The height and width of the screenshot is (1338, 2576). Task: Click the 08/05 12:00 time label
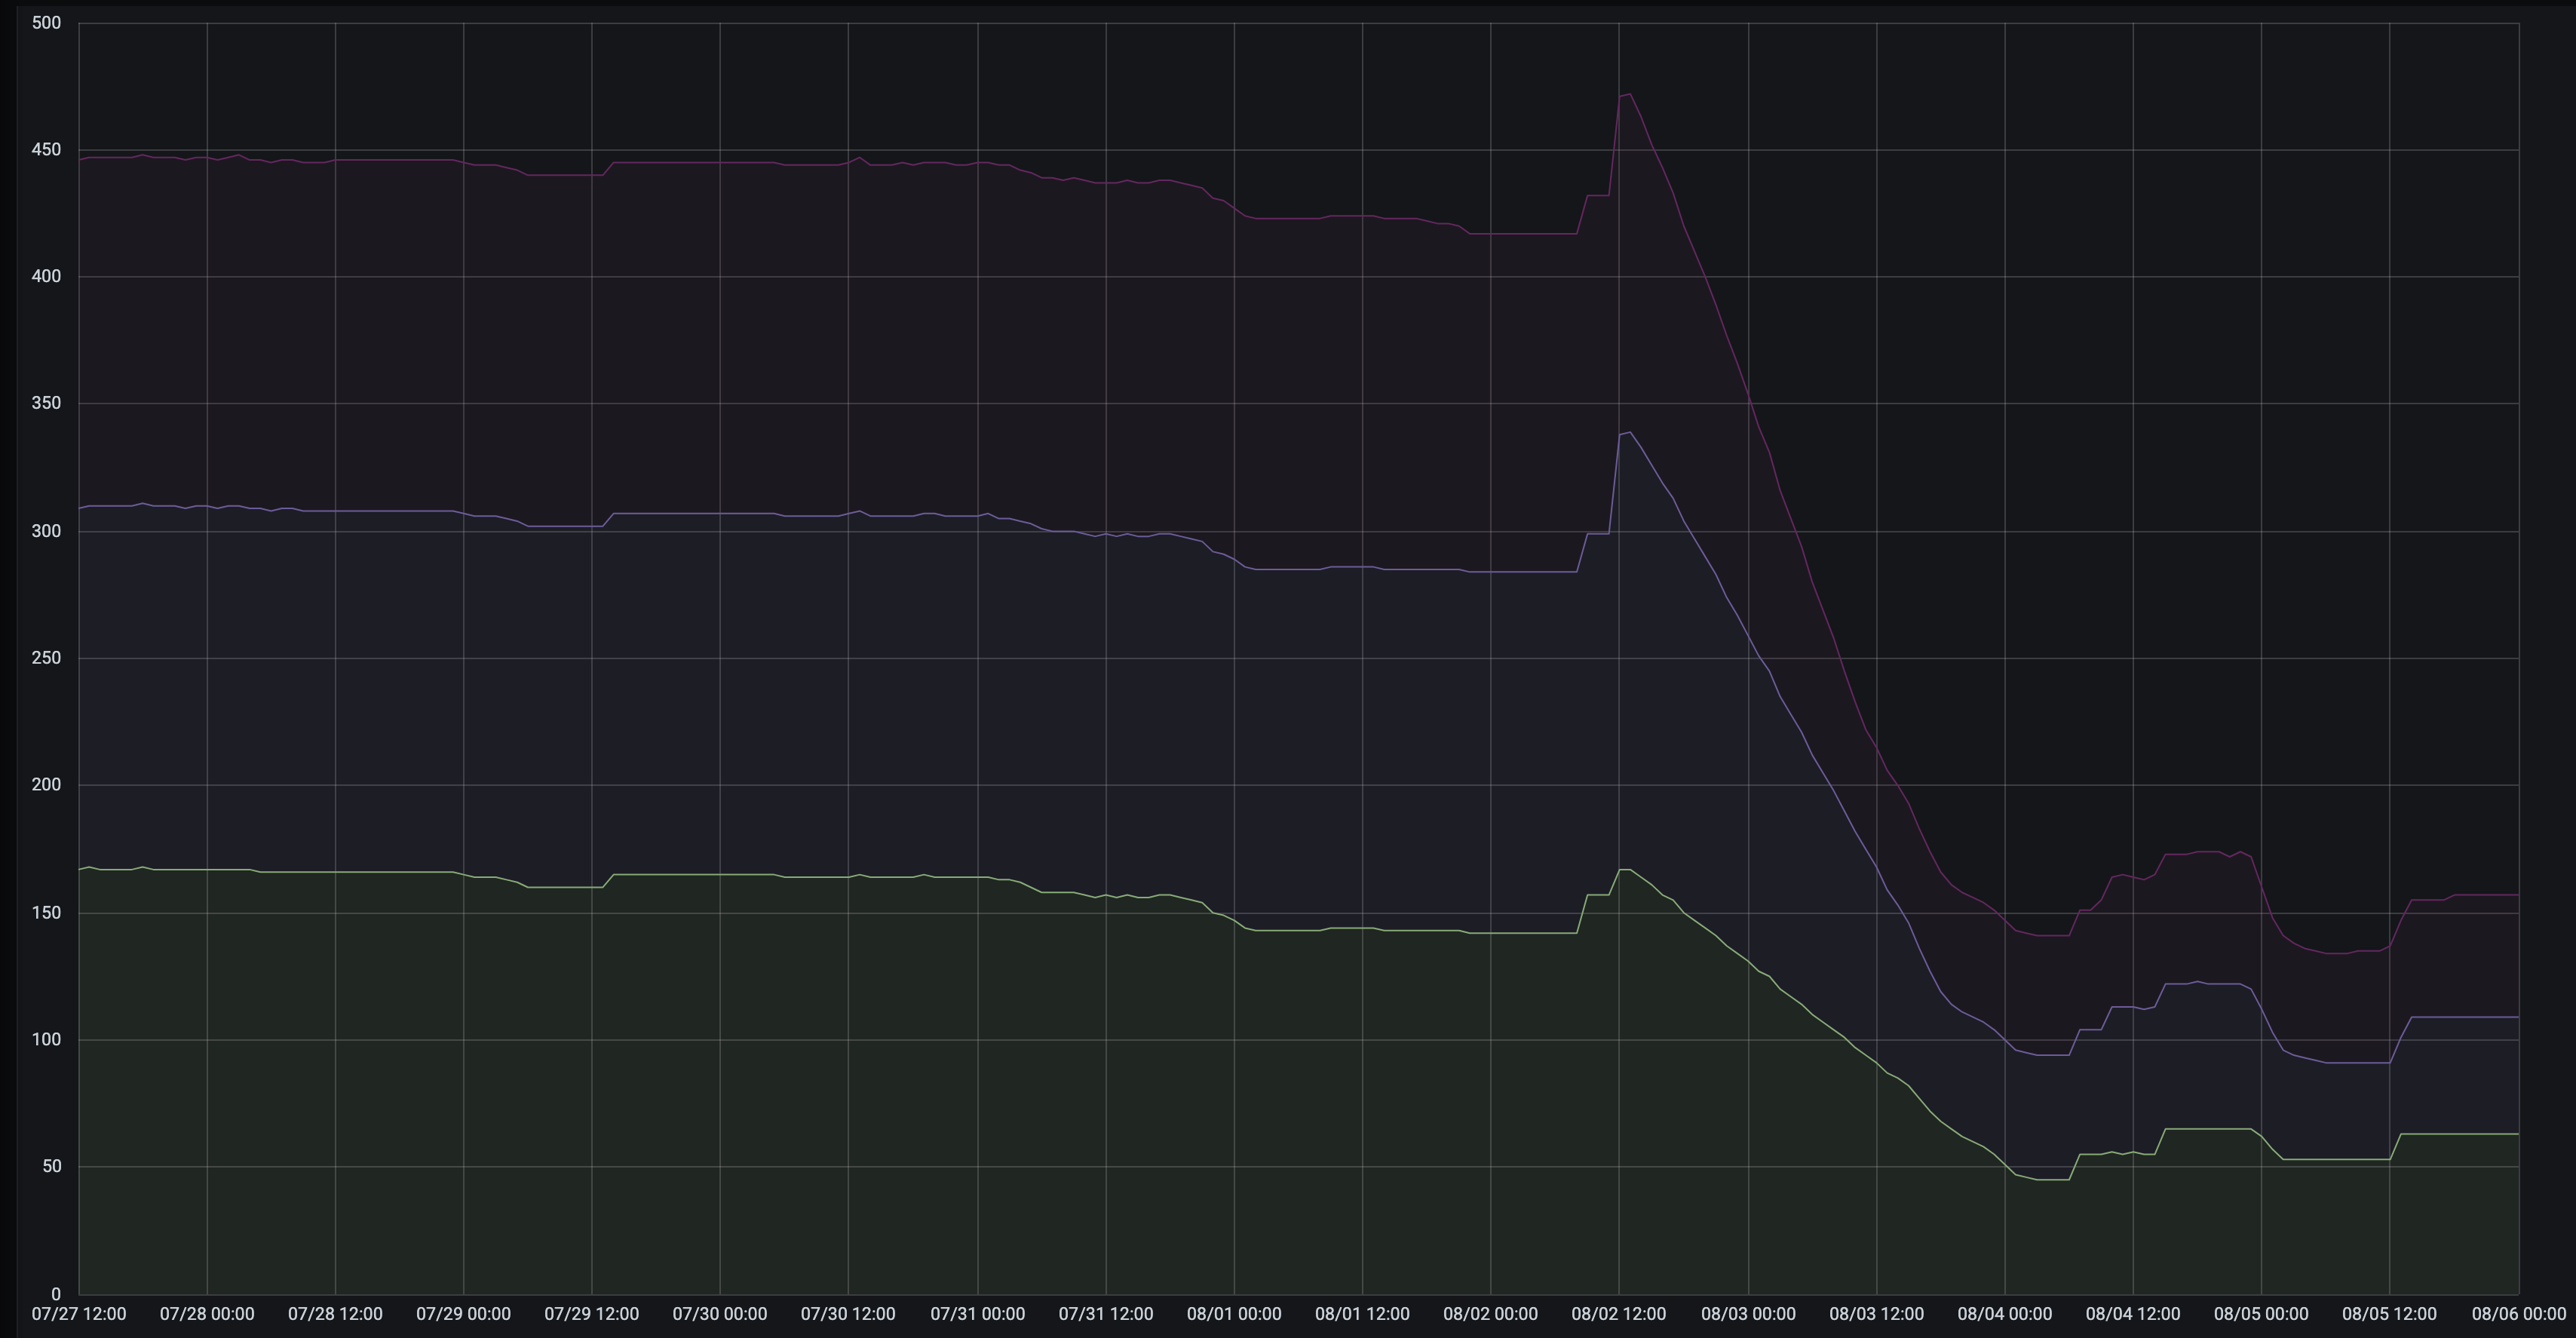[x=2389, y=1314]
